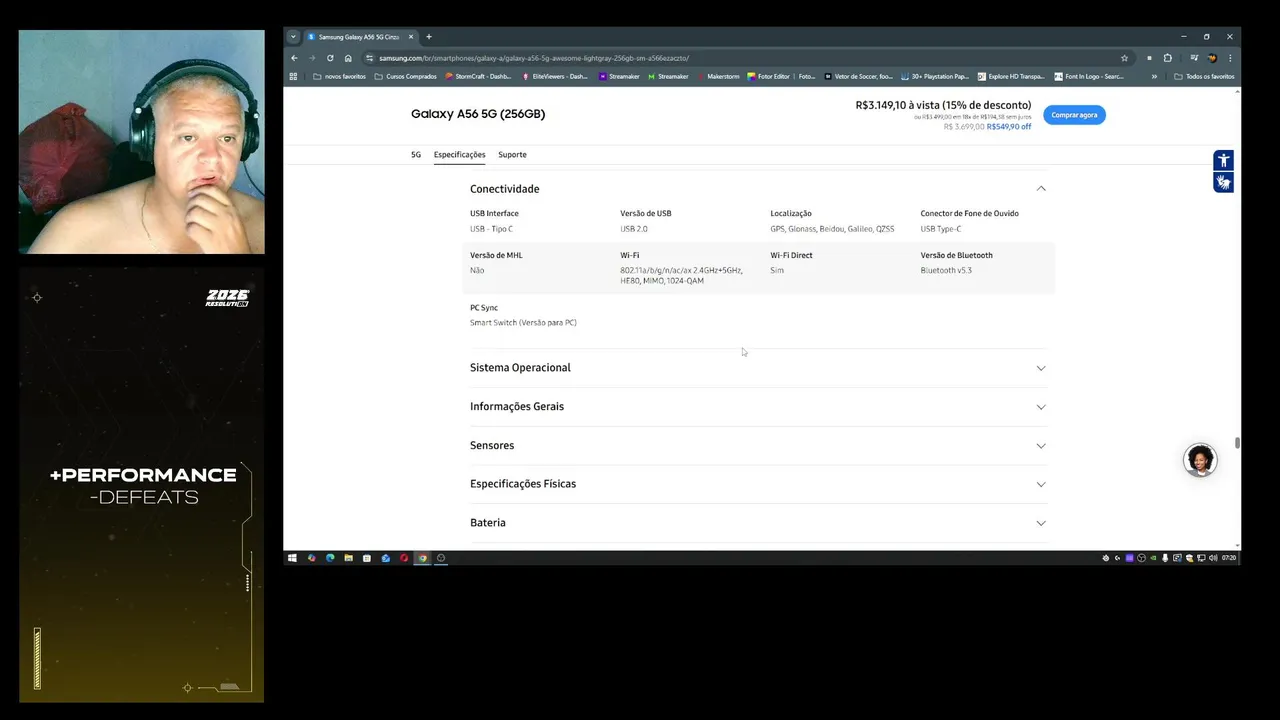Open the tab search dropdown arrow
Viewport: 1280px width, 720px height.
coord(293,37)
